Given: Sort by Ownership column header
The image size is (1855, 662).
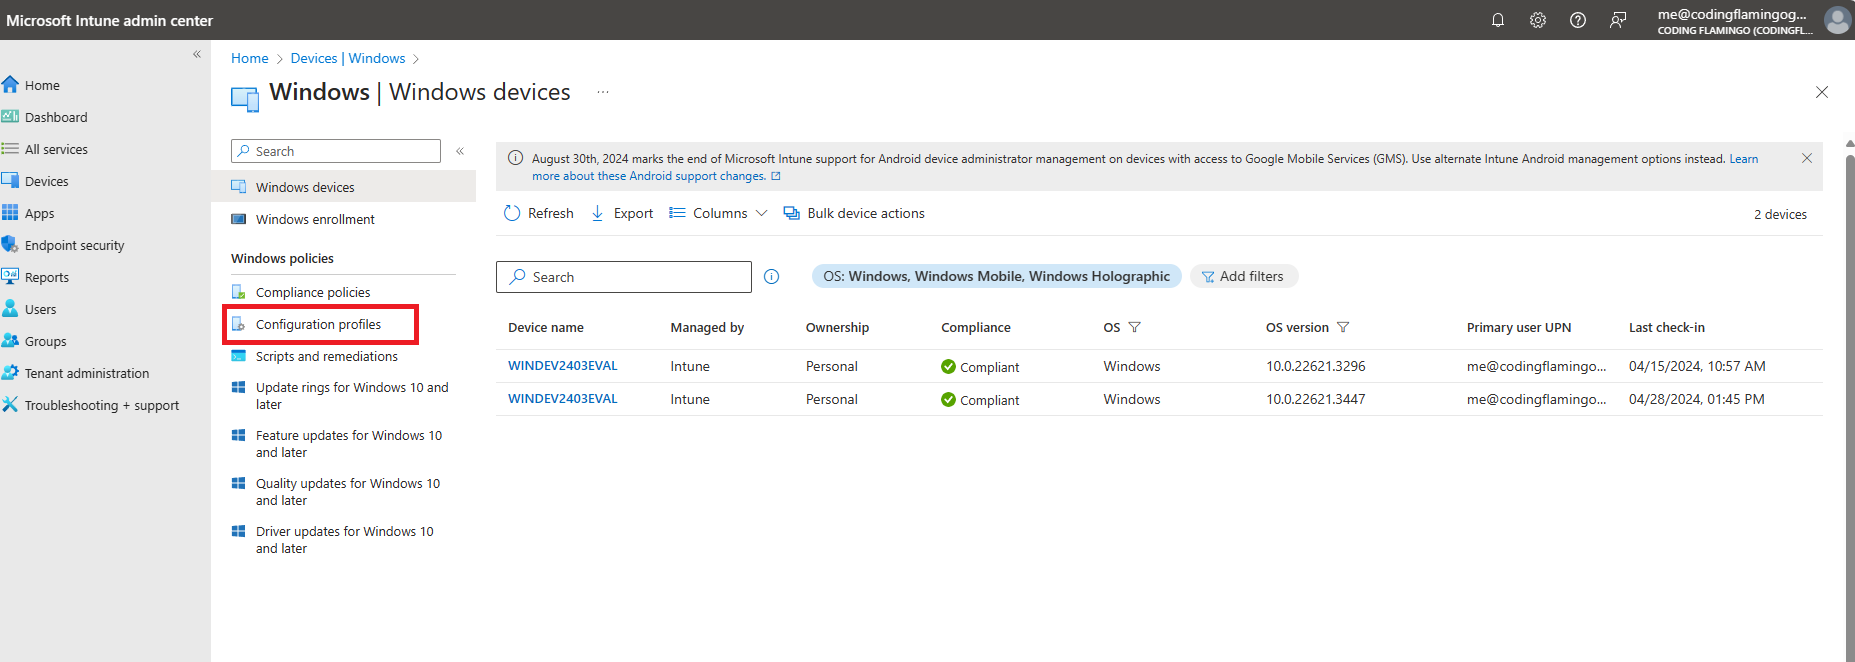Looking at the screenshot, I should point(837,327).
